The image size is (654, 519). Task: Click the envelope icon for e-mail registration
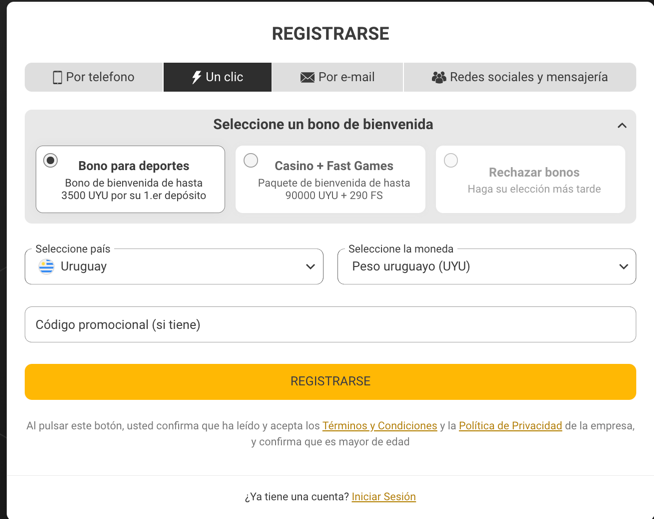[x=307, y=78]
